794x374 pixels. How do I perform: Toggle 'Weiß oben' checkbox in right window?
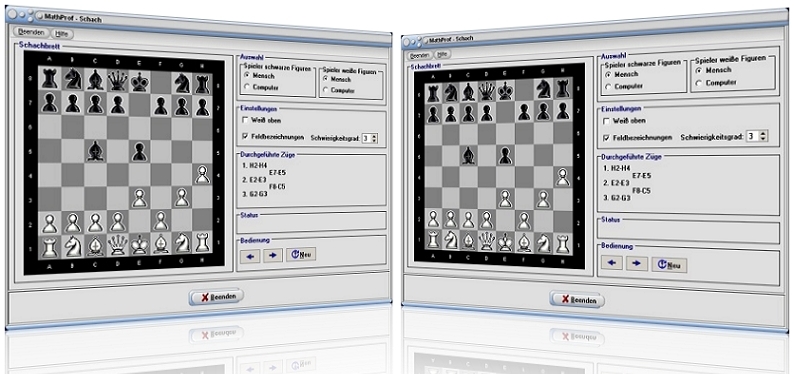point(607,121)
